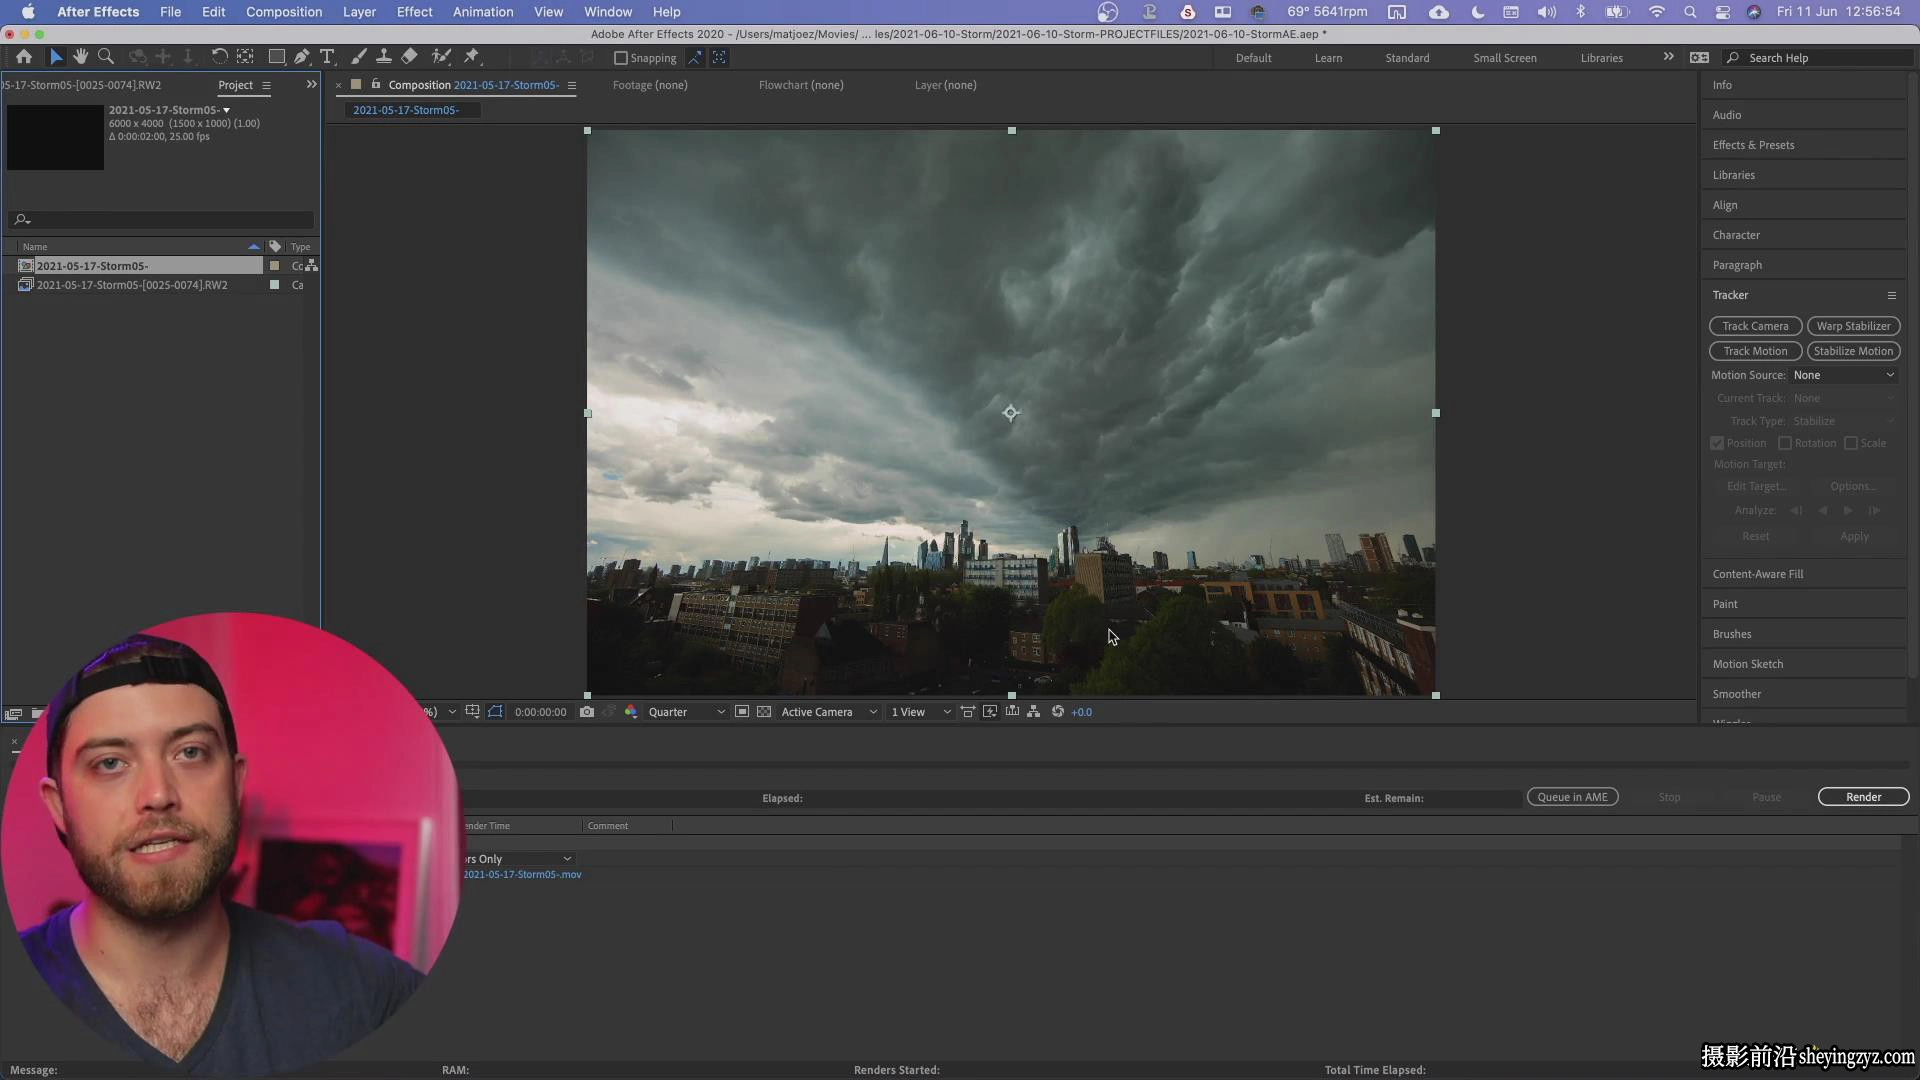Viewport: 1920px width, 1080px height.
Task: Open the Timeline icon in viewer bar
Action: 1012,712
